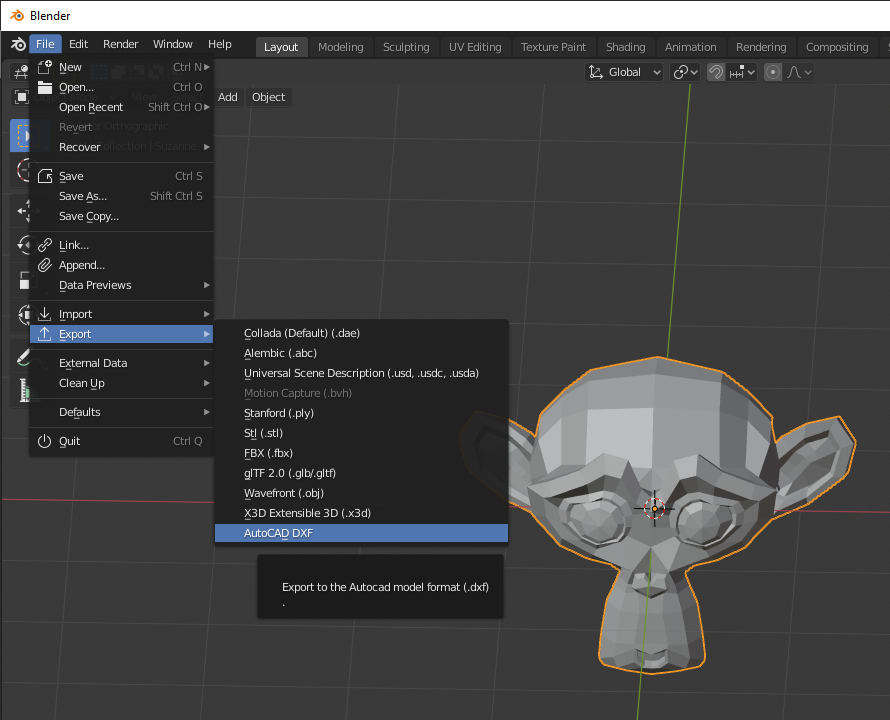Click the Blender logo icon

pos(18,45)
